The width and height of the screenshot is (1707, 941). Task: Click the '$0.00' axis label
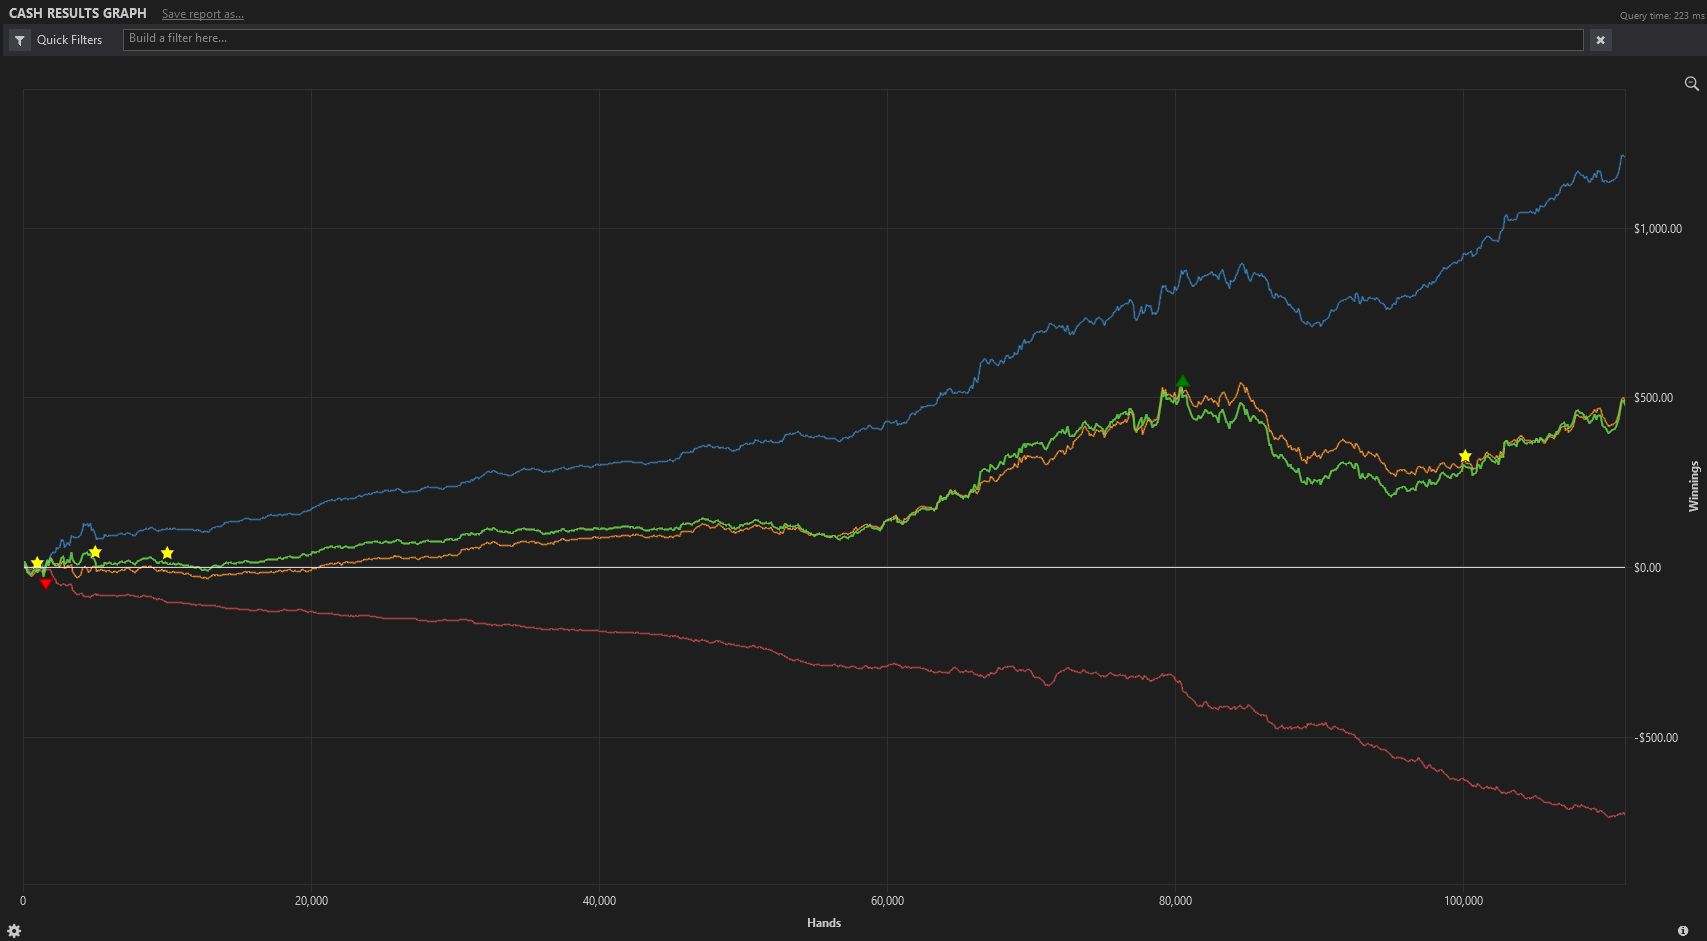click(1647, 568)
